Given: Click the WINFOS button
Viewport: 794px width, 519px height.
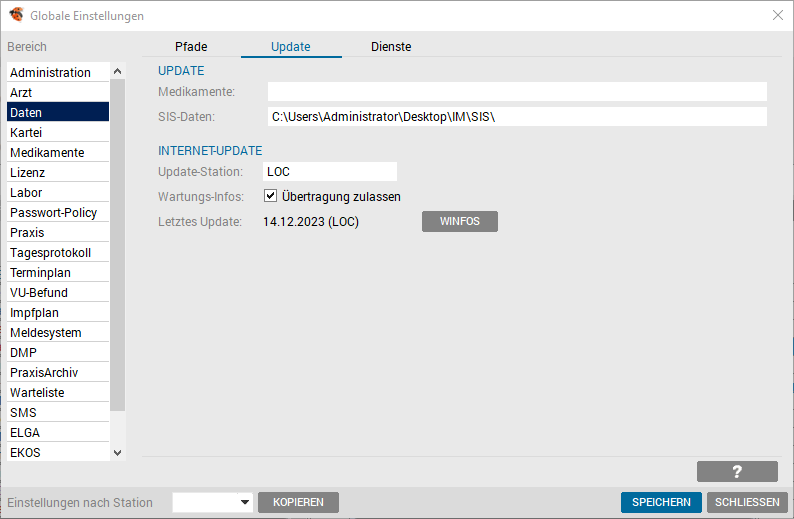Looking at the screenshot, I should (x=460, y=221).
